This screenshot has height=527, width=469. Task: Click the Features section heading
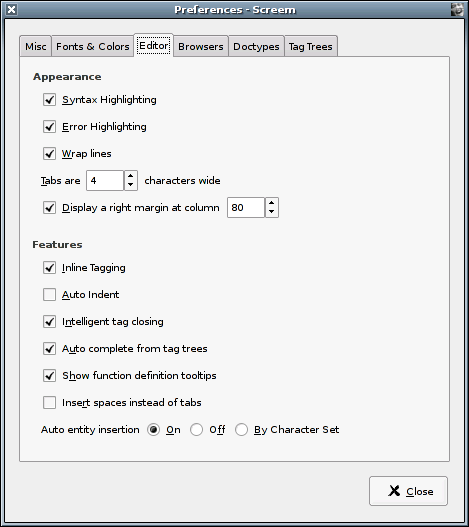[x=57, y=244]
